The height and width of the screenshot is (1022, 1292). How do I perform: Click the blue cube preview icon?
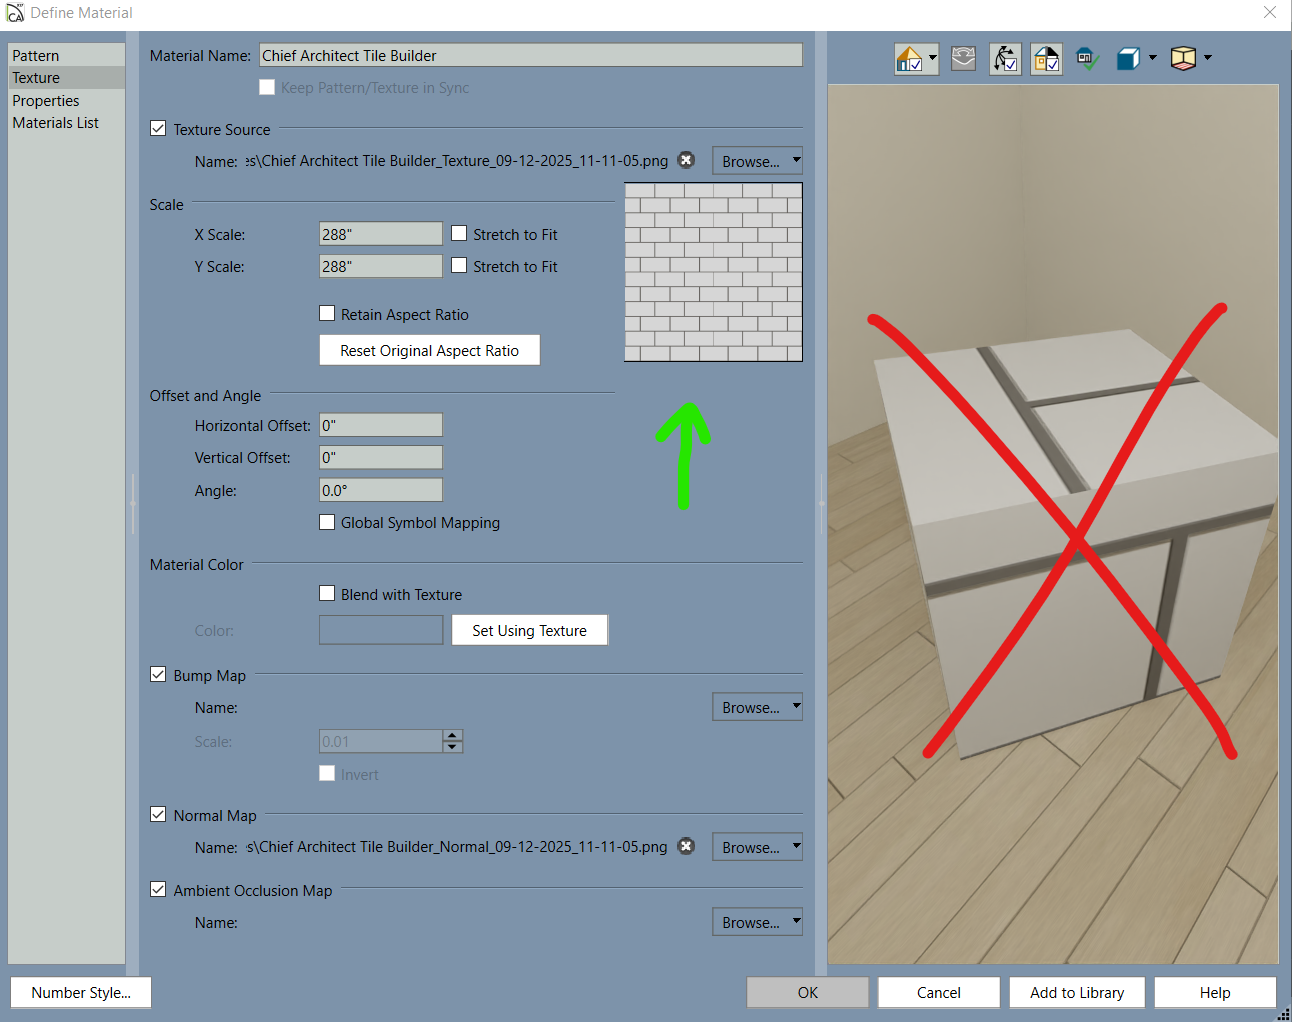coord(1128,59)
